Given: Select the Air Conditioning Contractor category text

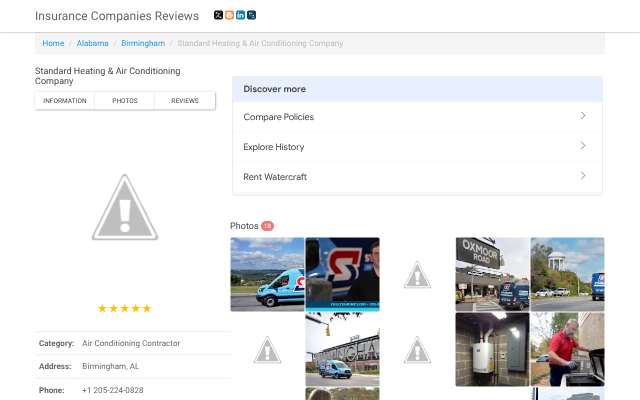Looking at the screenshot, I should click(131, 343).
